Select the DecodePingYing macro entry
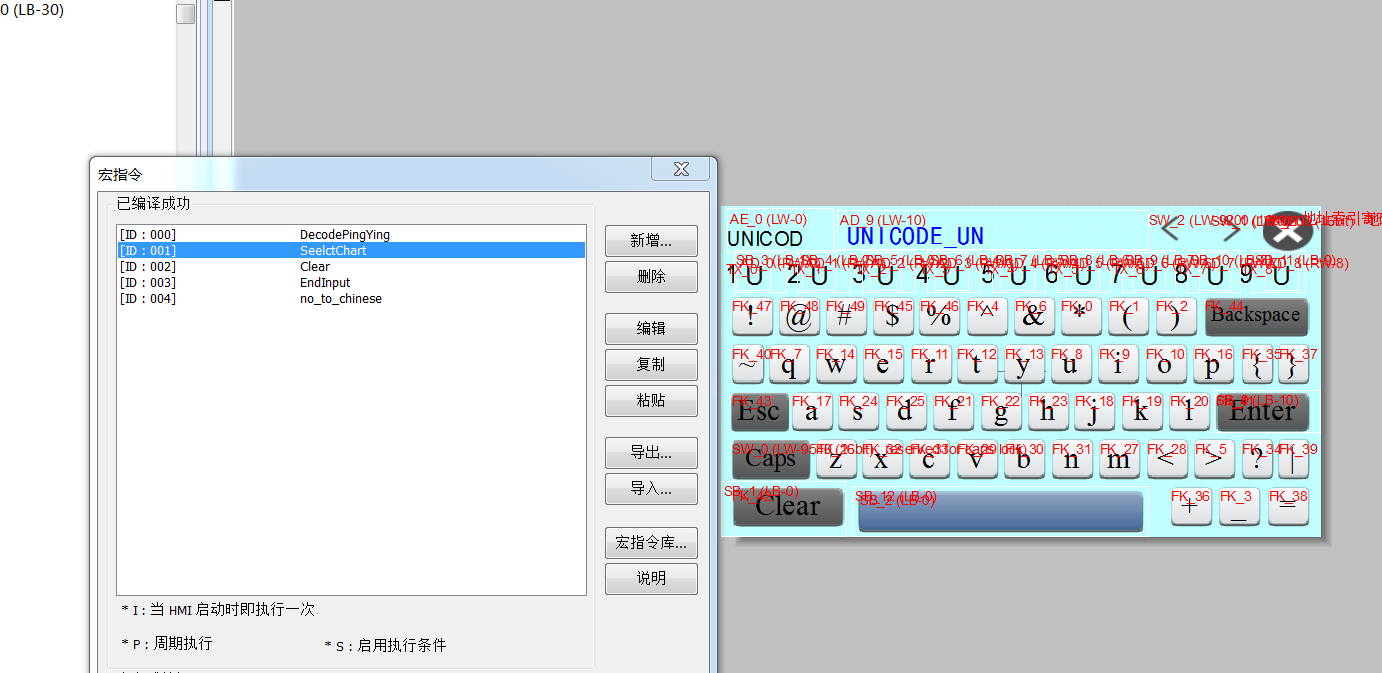Screen dimensions: 1382x673 click(x=344, y=235)
